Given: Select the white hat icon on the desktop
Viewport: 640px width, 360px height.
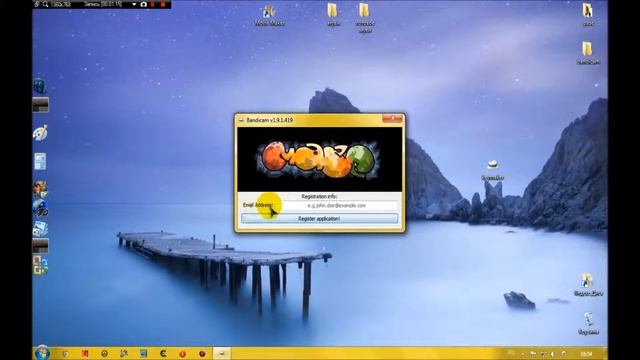Looking at the screenshot, I should [x=492, y=169].
